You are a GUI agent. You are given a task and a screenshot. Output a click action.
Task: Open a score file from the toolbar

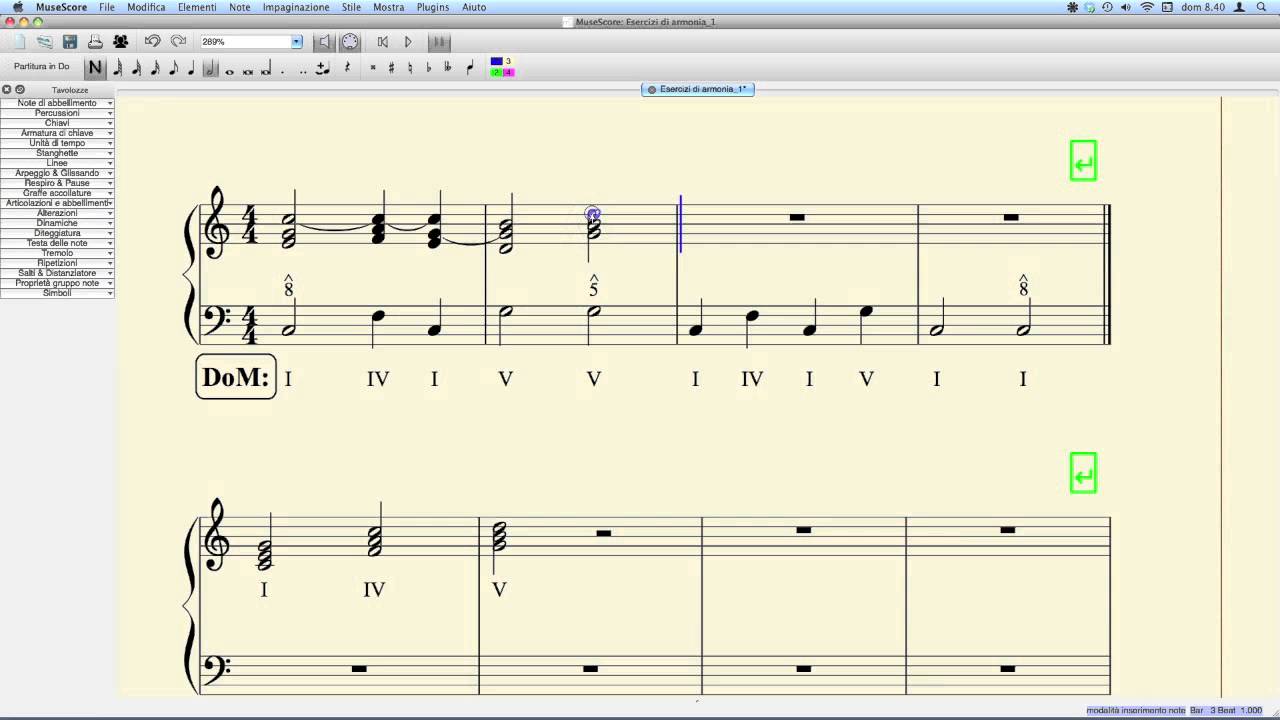(x=45, y=42)
